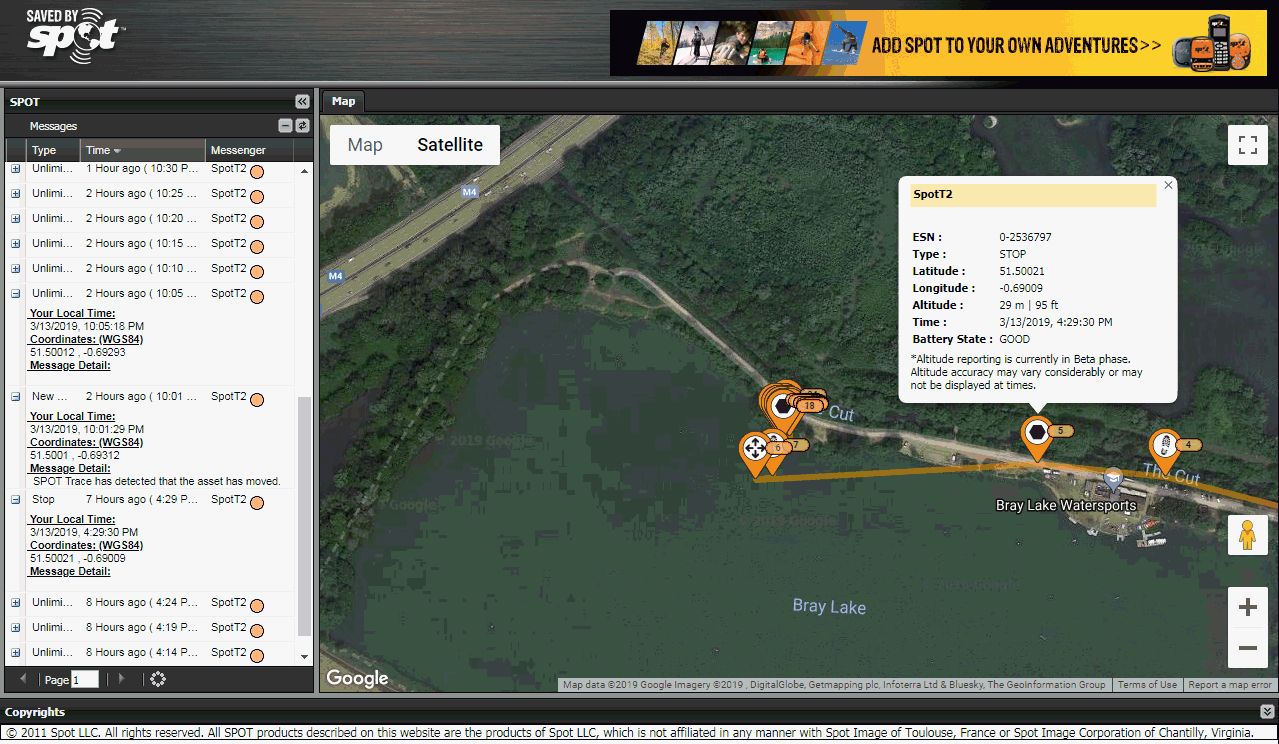Collapse the SPOT side panel
Viewport: 1279px width, 744px height.
301,102
